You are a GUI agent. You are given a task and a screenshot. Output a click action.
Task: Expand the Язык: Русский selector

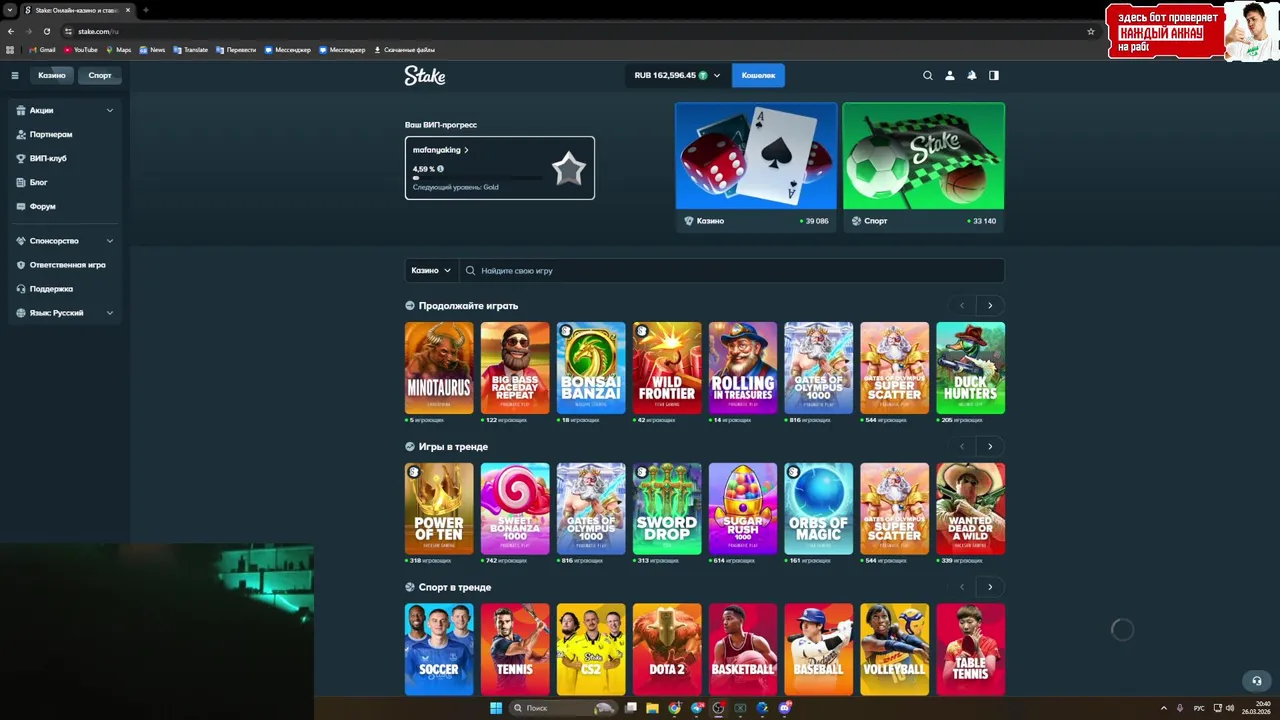pyautogui.click(x=65, y=313)
